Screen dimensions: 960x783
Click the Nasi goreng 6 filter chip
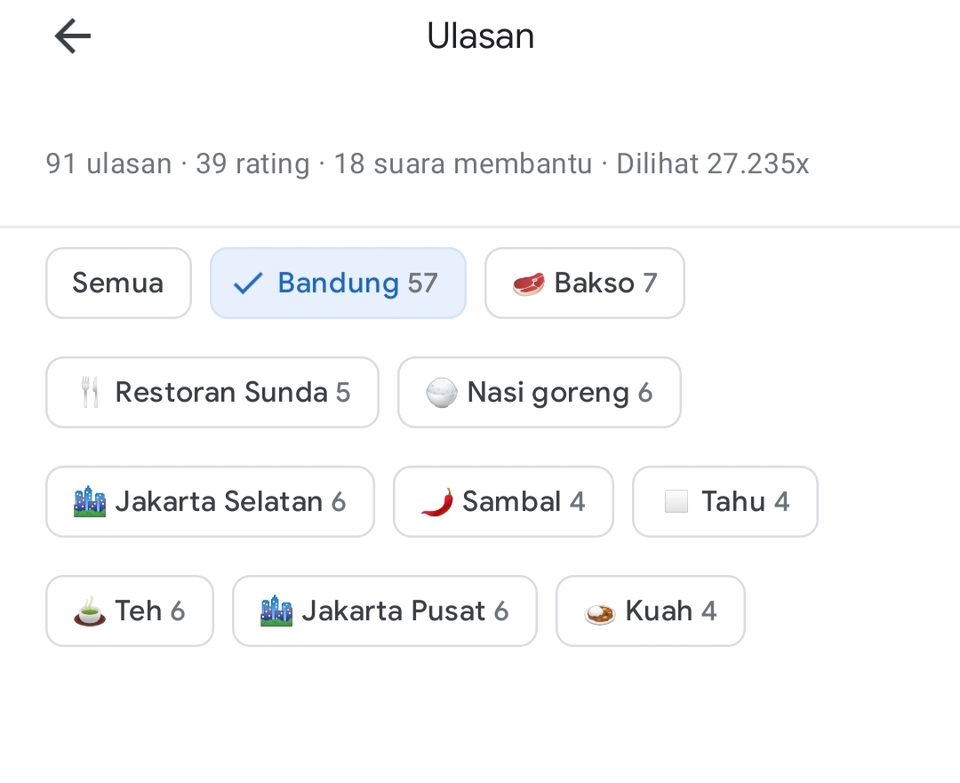tap(539, 392)
